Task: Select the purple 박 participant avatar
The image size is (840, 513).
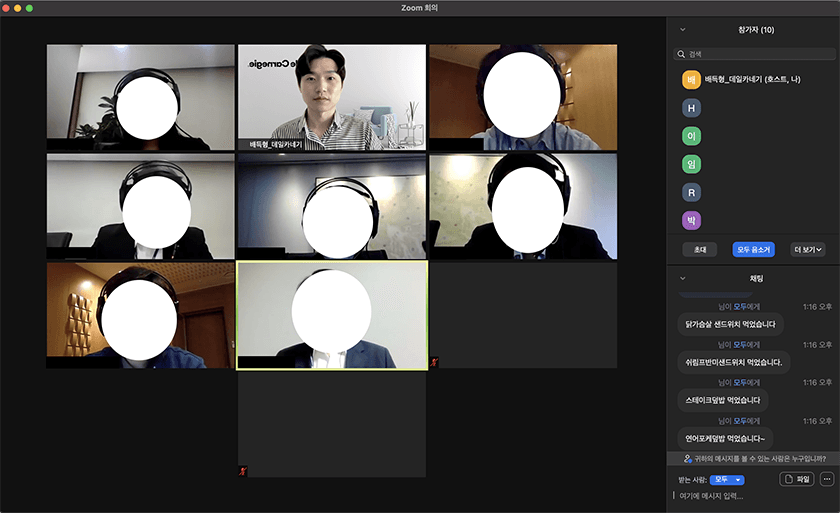Action: pyautogui.click(x=691, y=220)
